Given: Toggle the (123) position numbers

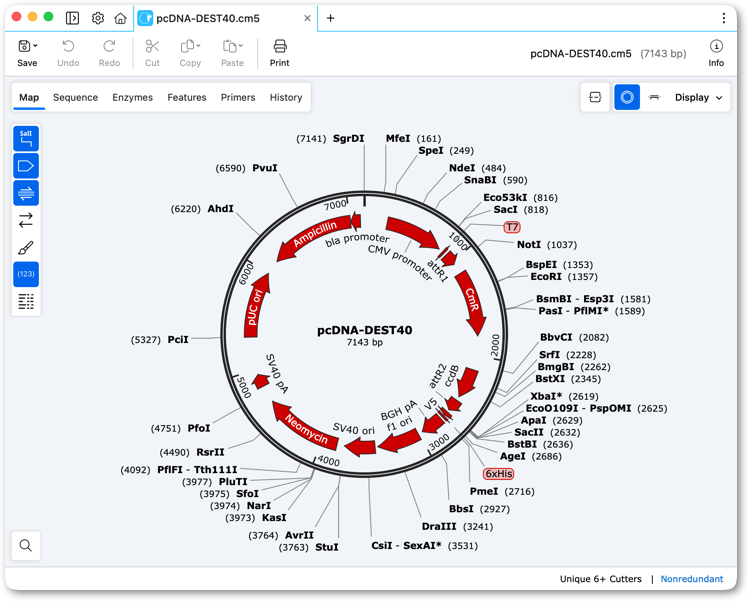Looking at the screenshot, I should tap(26, 274).
